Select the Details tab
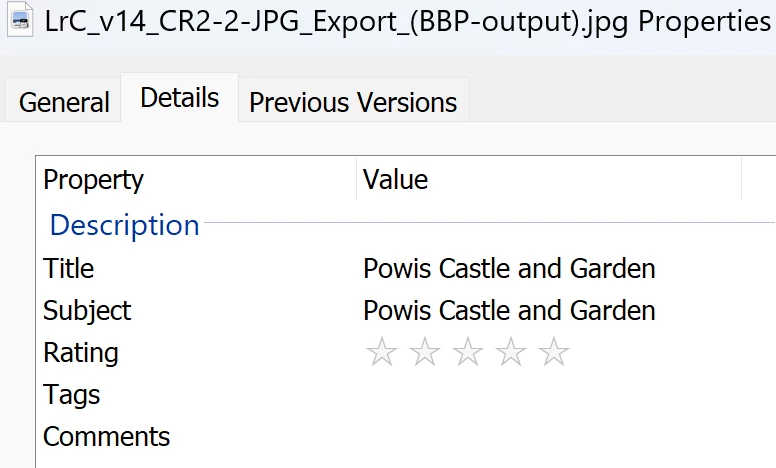The height and width of the screenshot is (468, 776). click(x=179, y=98)
